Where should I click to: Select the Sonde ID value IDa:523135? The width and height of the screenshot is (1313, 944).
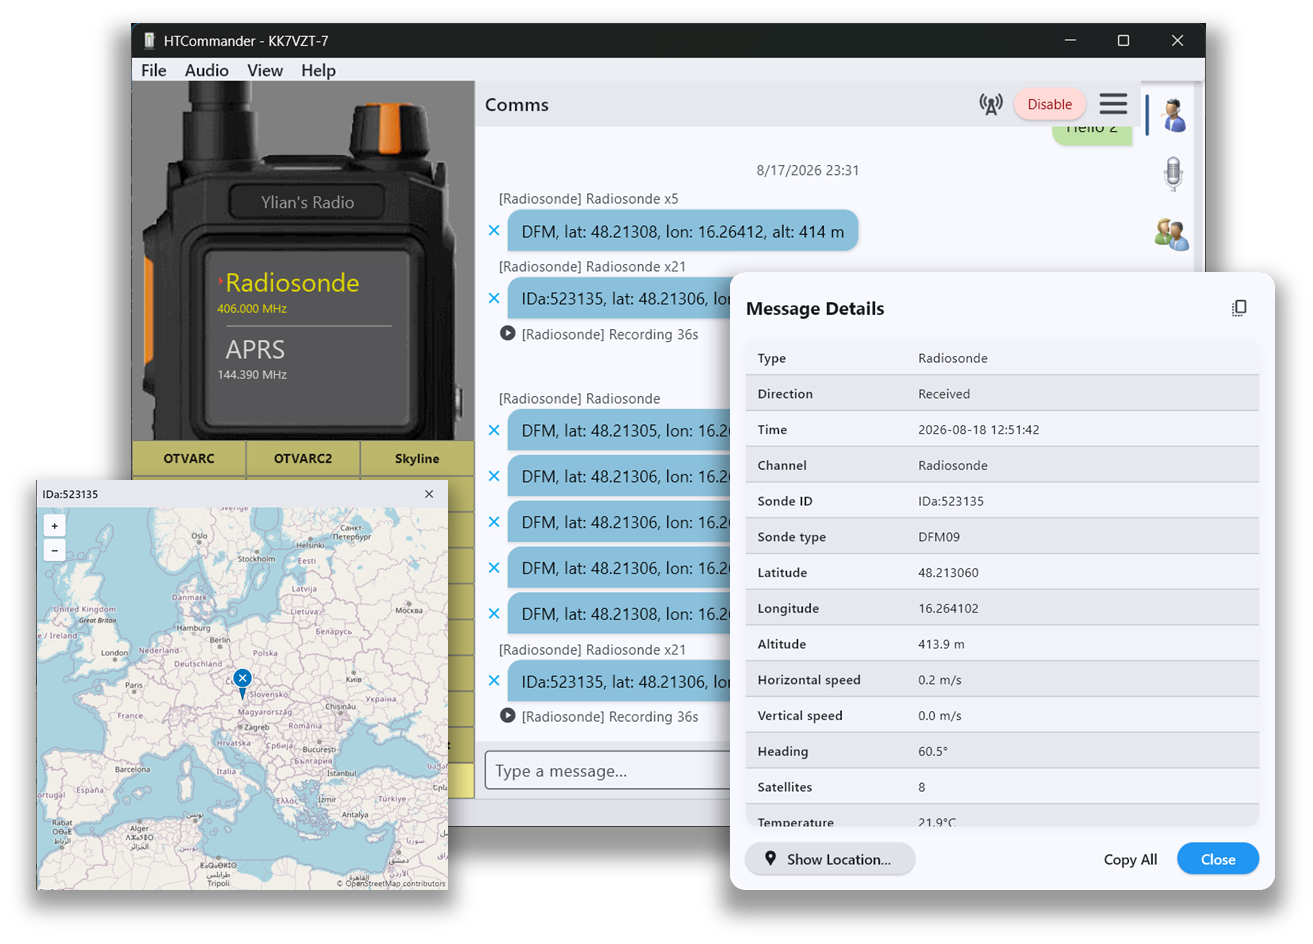pos(951,501)
